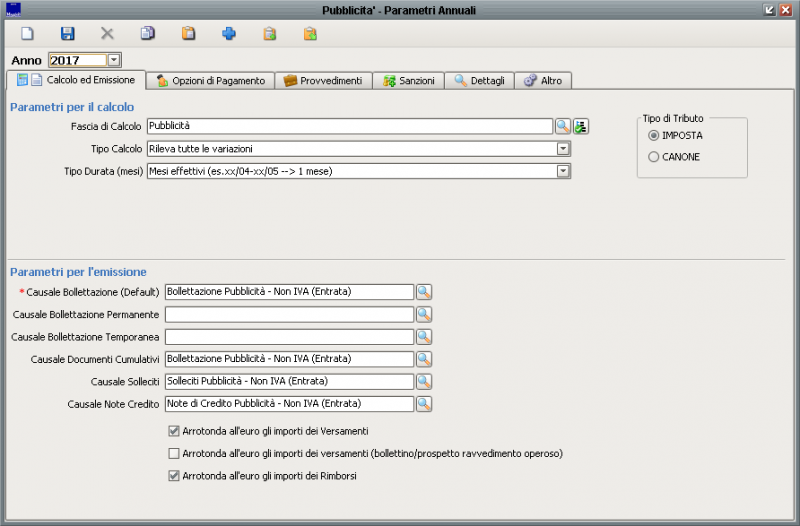Expand the Tipo Durata (mesi) dropdown

[563, 171]
